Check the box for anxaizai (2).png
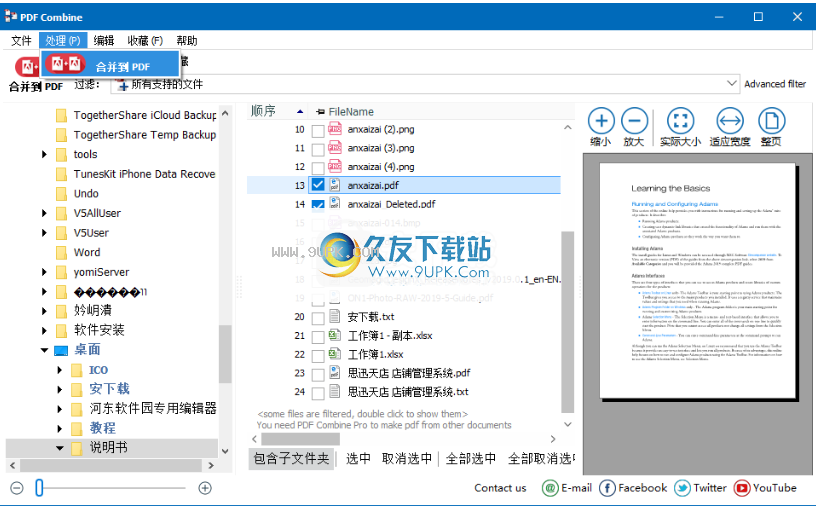This screenshot has width=816, height=510. coord(318,130)
